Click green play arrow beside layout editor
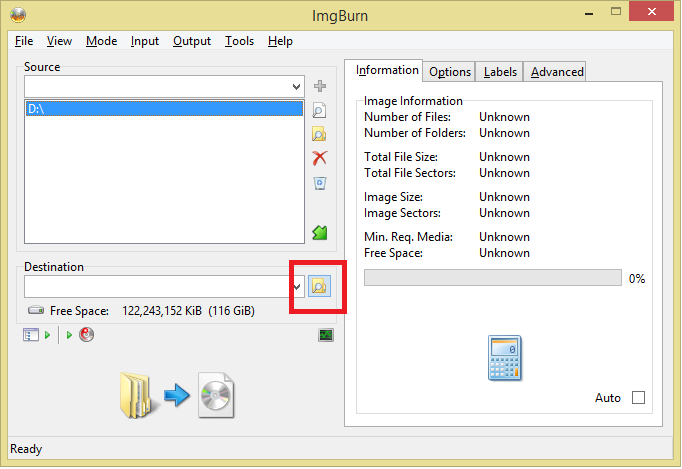 [47, 335]
